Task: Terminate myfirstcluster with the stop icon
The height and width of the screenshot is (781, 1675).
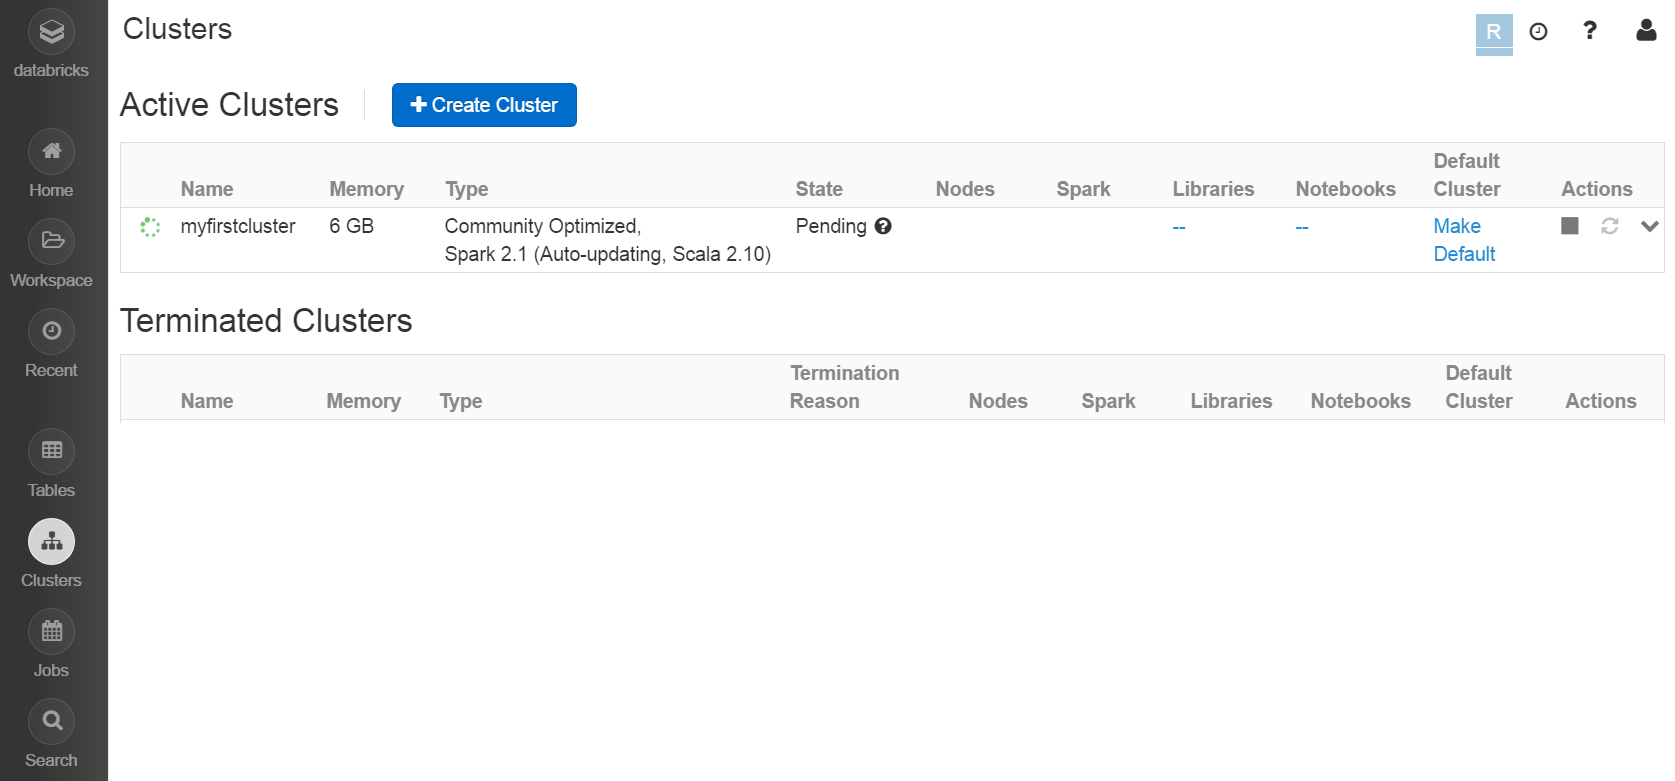Action: coord(1570,226)
